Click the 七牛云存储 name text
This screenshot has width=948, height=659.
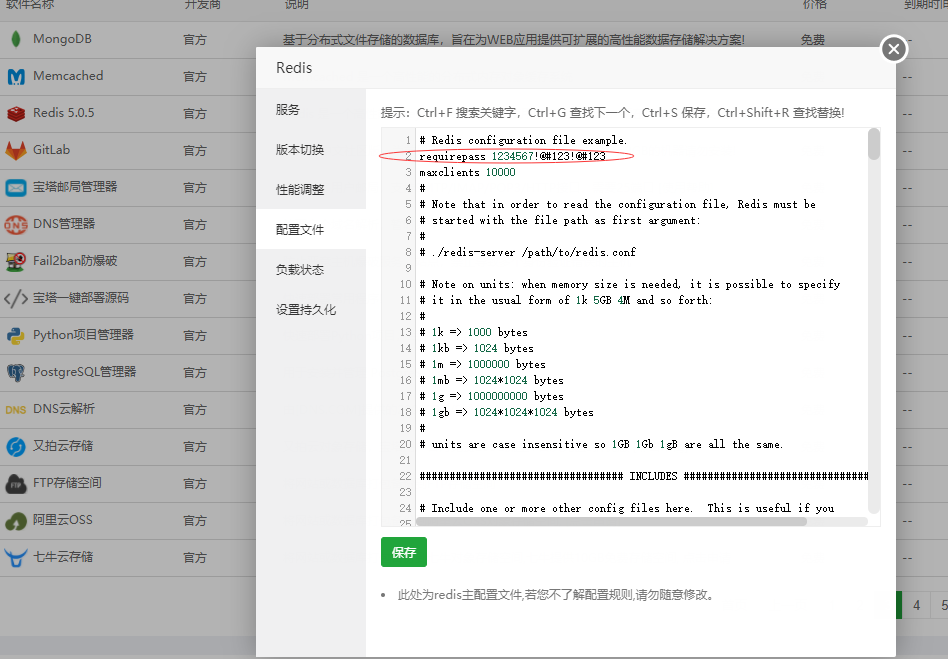[x=63, y=557]
